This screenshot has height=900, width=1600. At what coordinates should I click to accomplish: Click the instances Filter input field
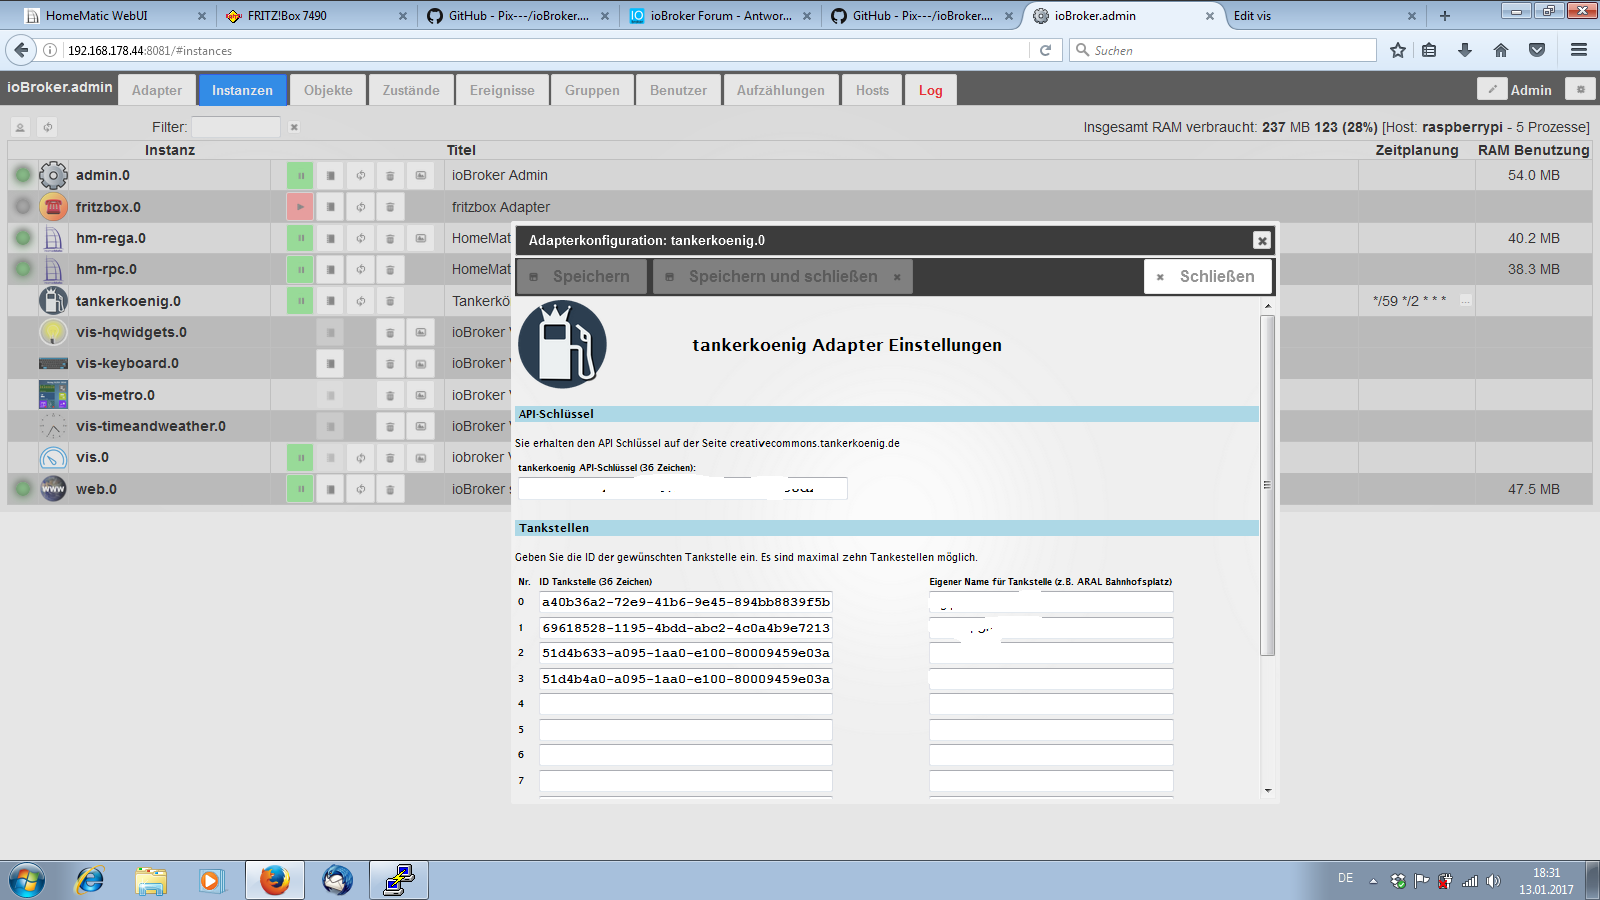[236, 127]
